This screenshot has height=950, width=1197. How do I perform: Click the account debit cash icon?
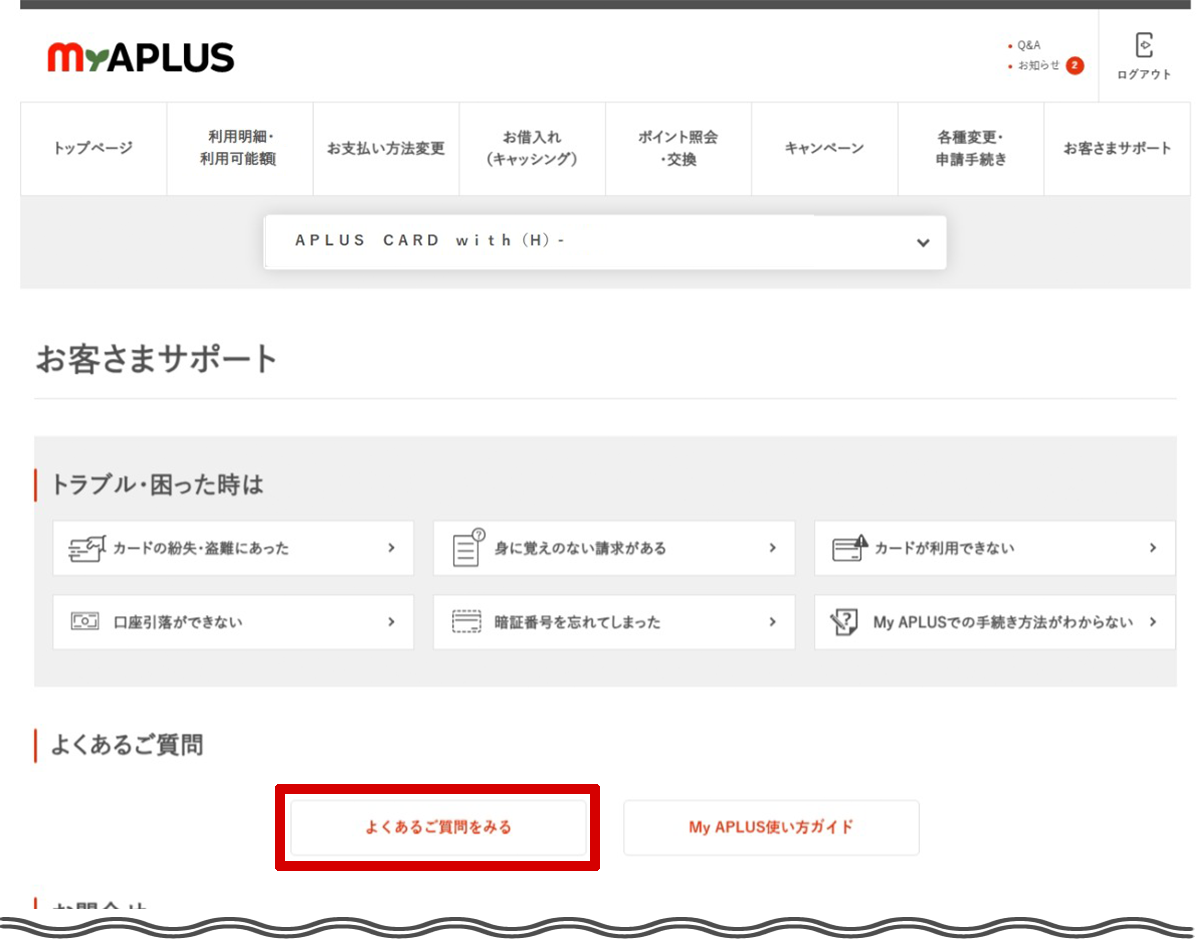pyautogui.click(x=85, y=622)
